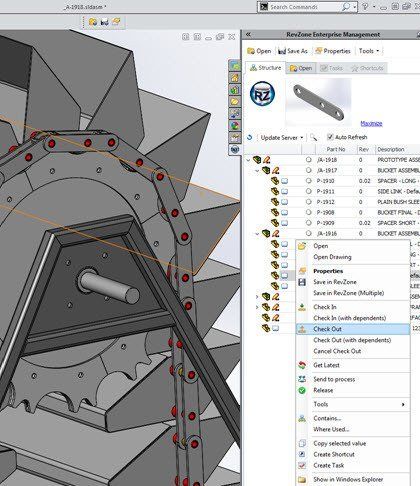Viewport: 420px width, 486px height.
Task: Toggle the Auto Refresh checkbox
Action: coord(330,137)
